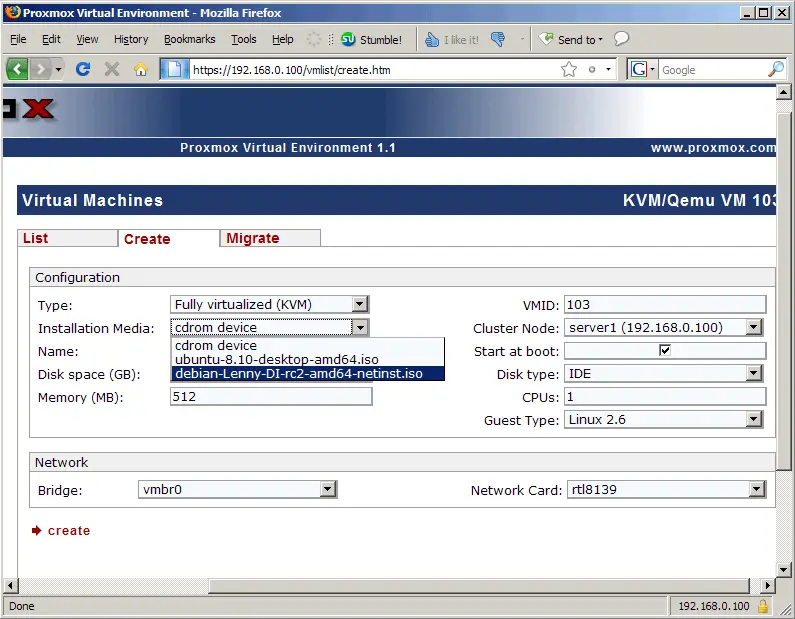Click the thumbs-up I like it! button
Screen dimensions: 795x619
(451, 40)
